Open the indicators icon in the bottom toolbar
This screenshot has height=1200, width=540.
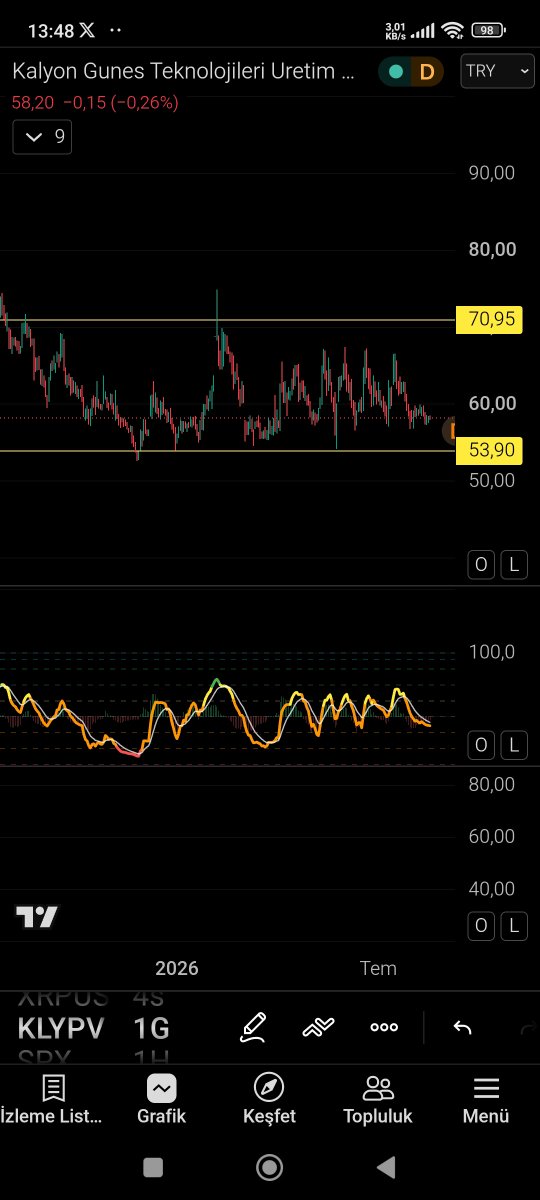319,1027
